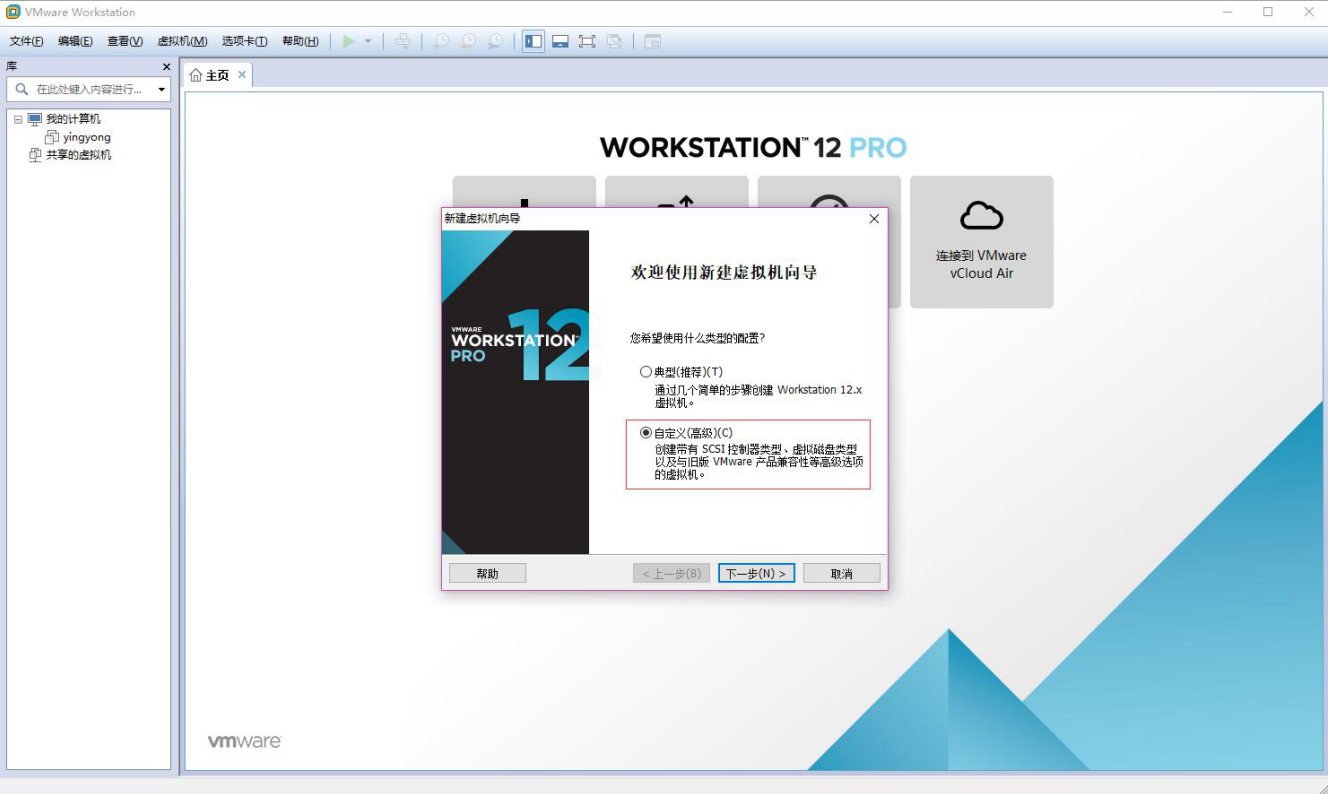Screen dimensions: 1328x794
Task: Switch to the 主页 tab
Action: [217, 75]
